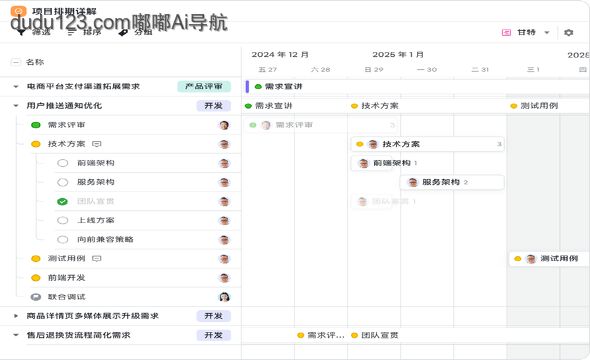Image resolution: width=590 pixels, height=360 pixels.
Task: Toggle the 上线方案 completion circle
Action: coord(62,220)
